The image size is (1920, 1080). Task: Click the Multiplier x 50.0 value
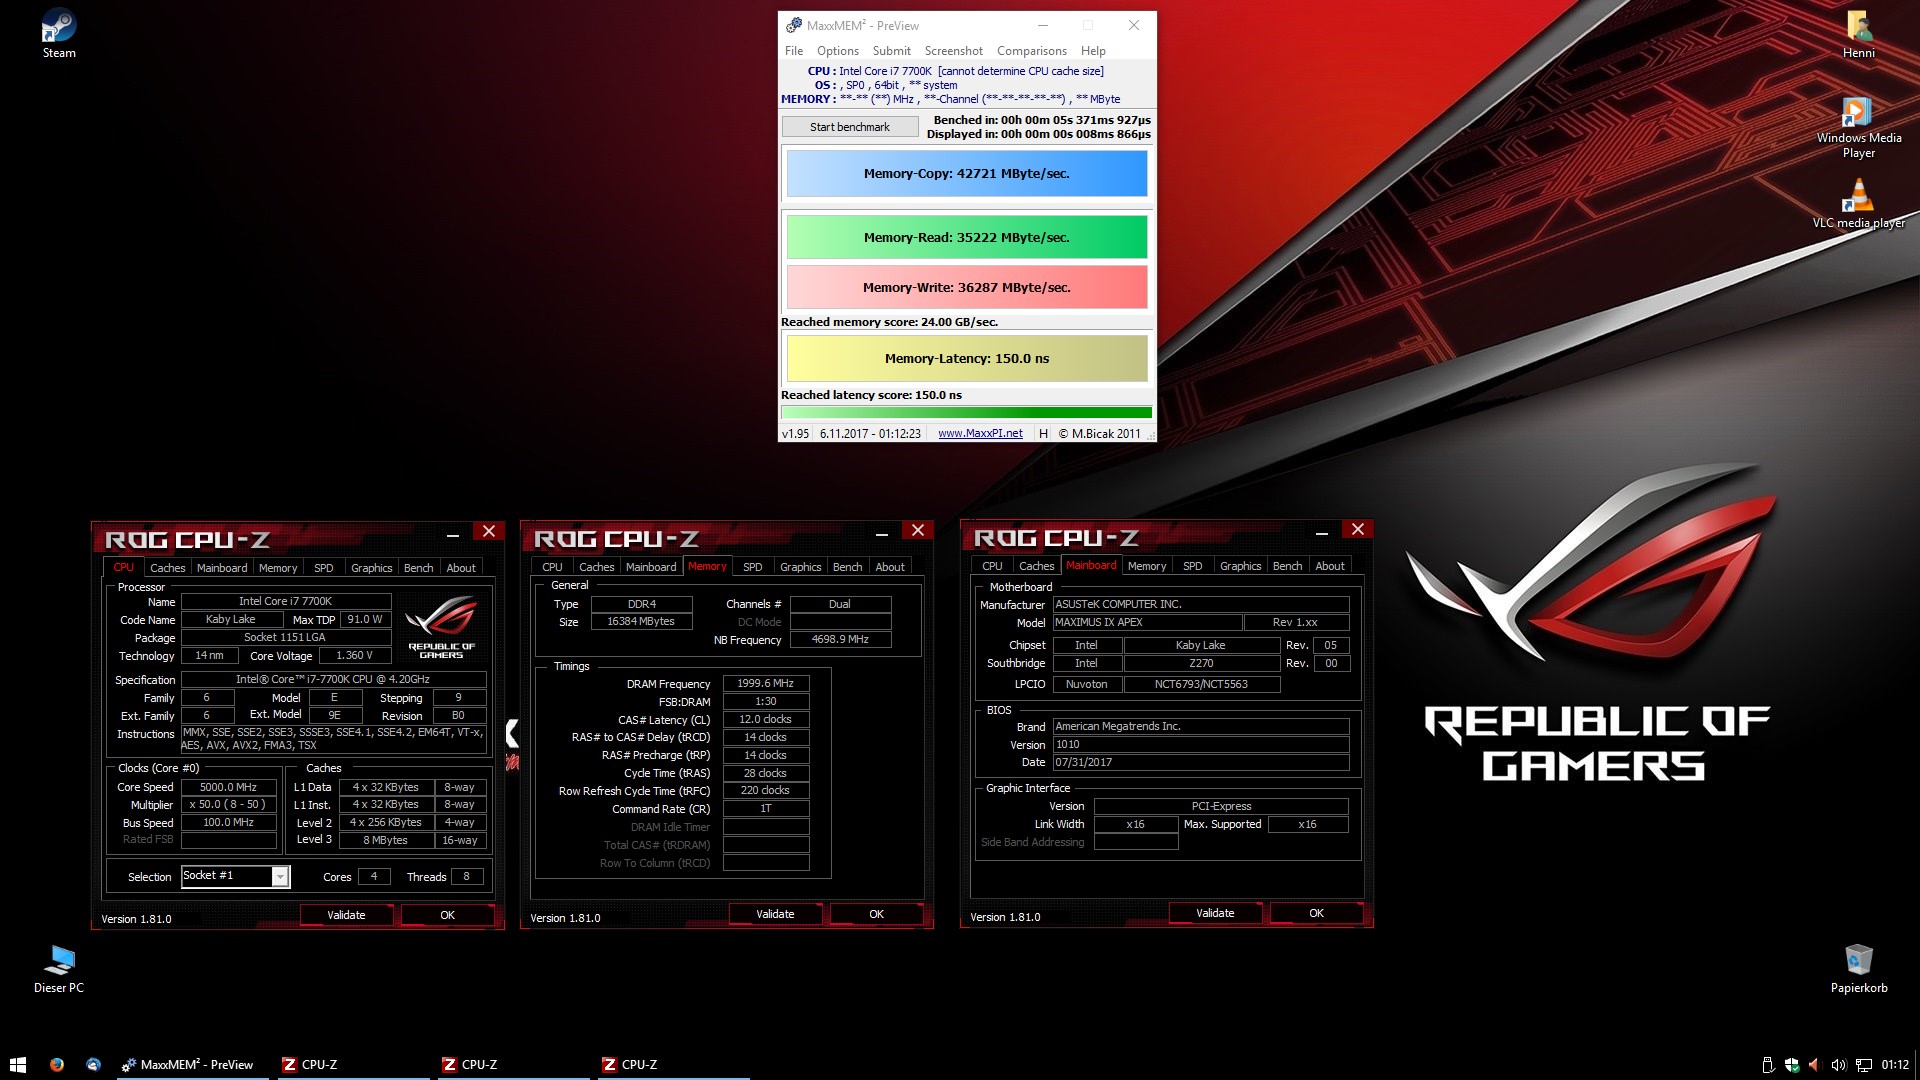point(228,805)
